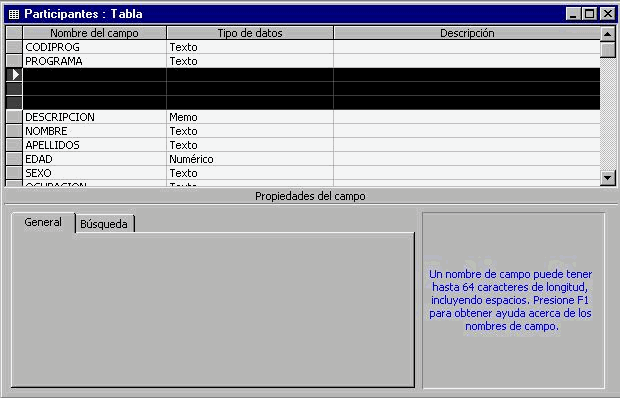Click the row selector for EDAD
The width and height of the screenshot is (620, 398).
coord(14,159)
